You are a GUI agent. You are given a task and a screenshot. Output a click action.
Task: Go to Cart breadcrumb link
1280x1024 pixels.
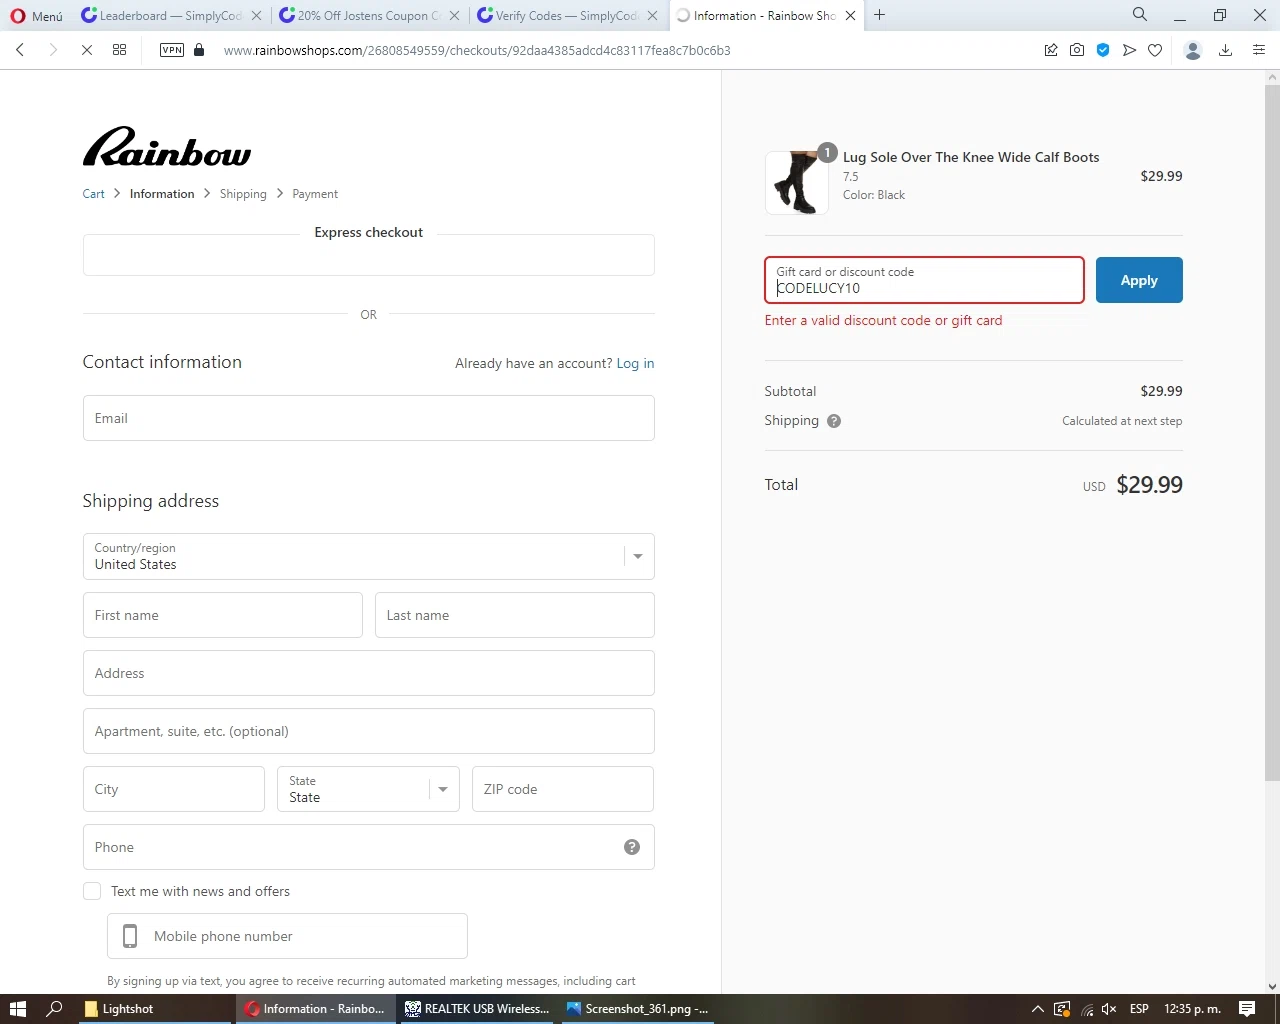tap(93, 194)
